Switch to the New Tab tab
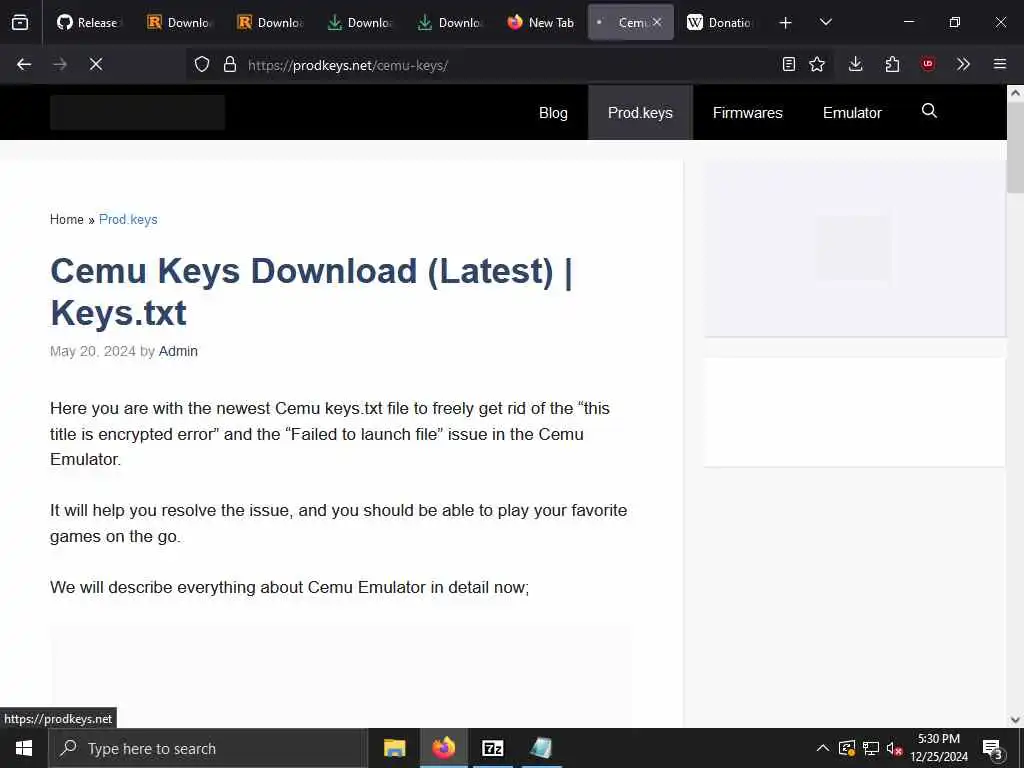This screenshot has height=768, width=1024. [x=541, y=22]
